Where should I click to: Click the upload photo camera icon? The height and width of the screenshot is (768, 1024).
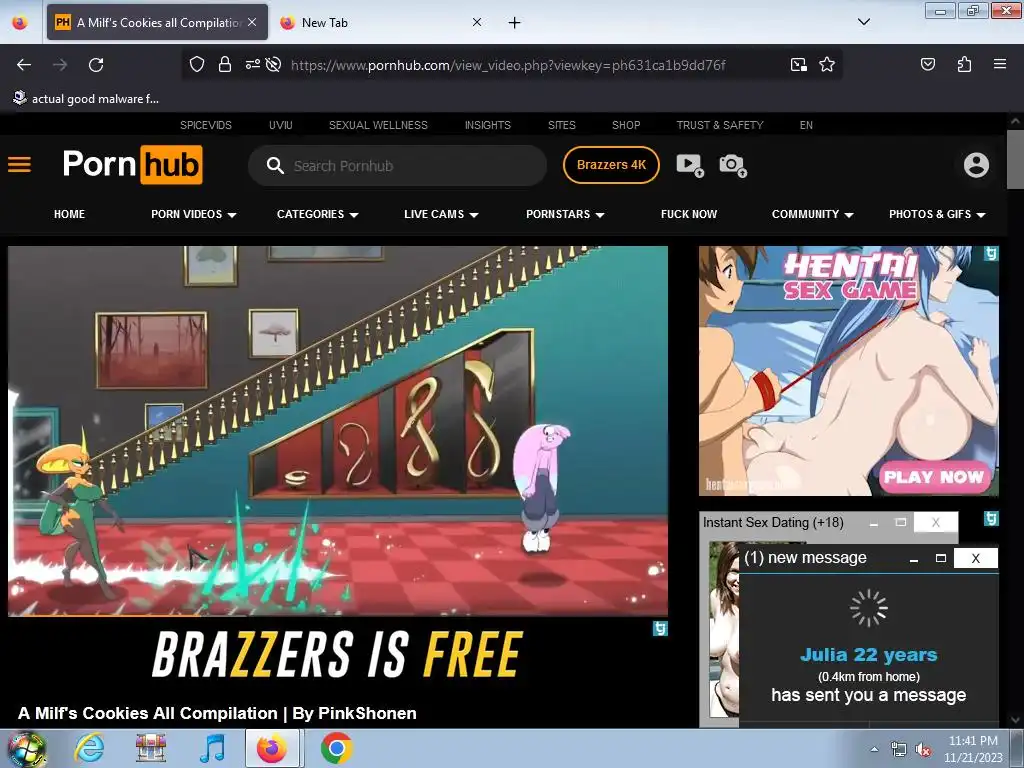[x=733, y=165]
